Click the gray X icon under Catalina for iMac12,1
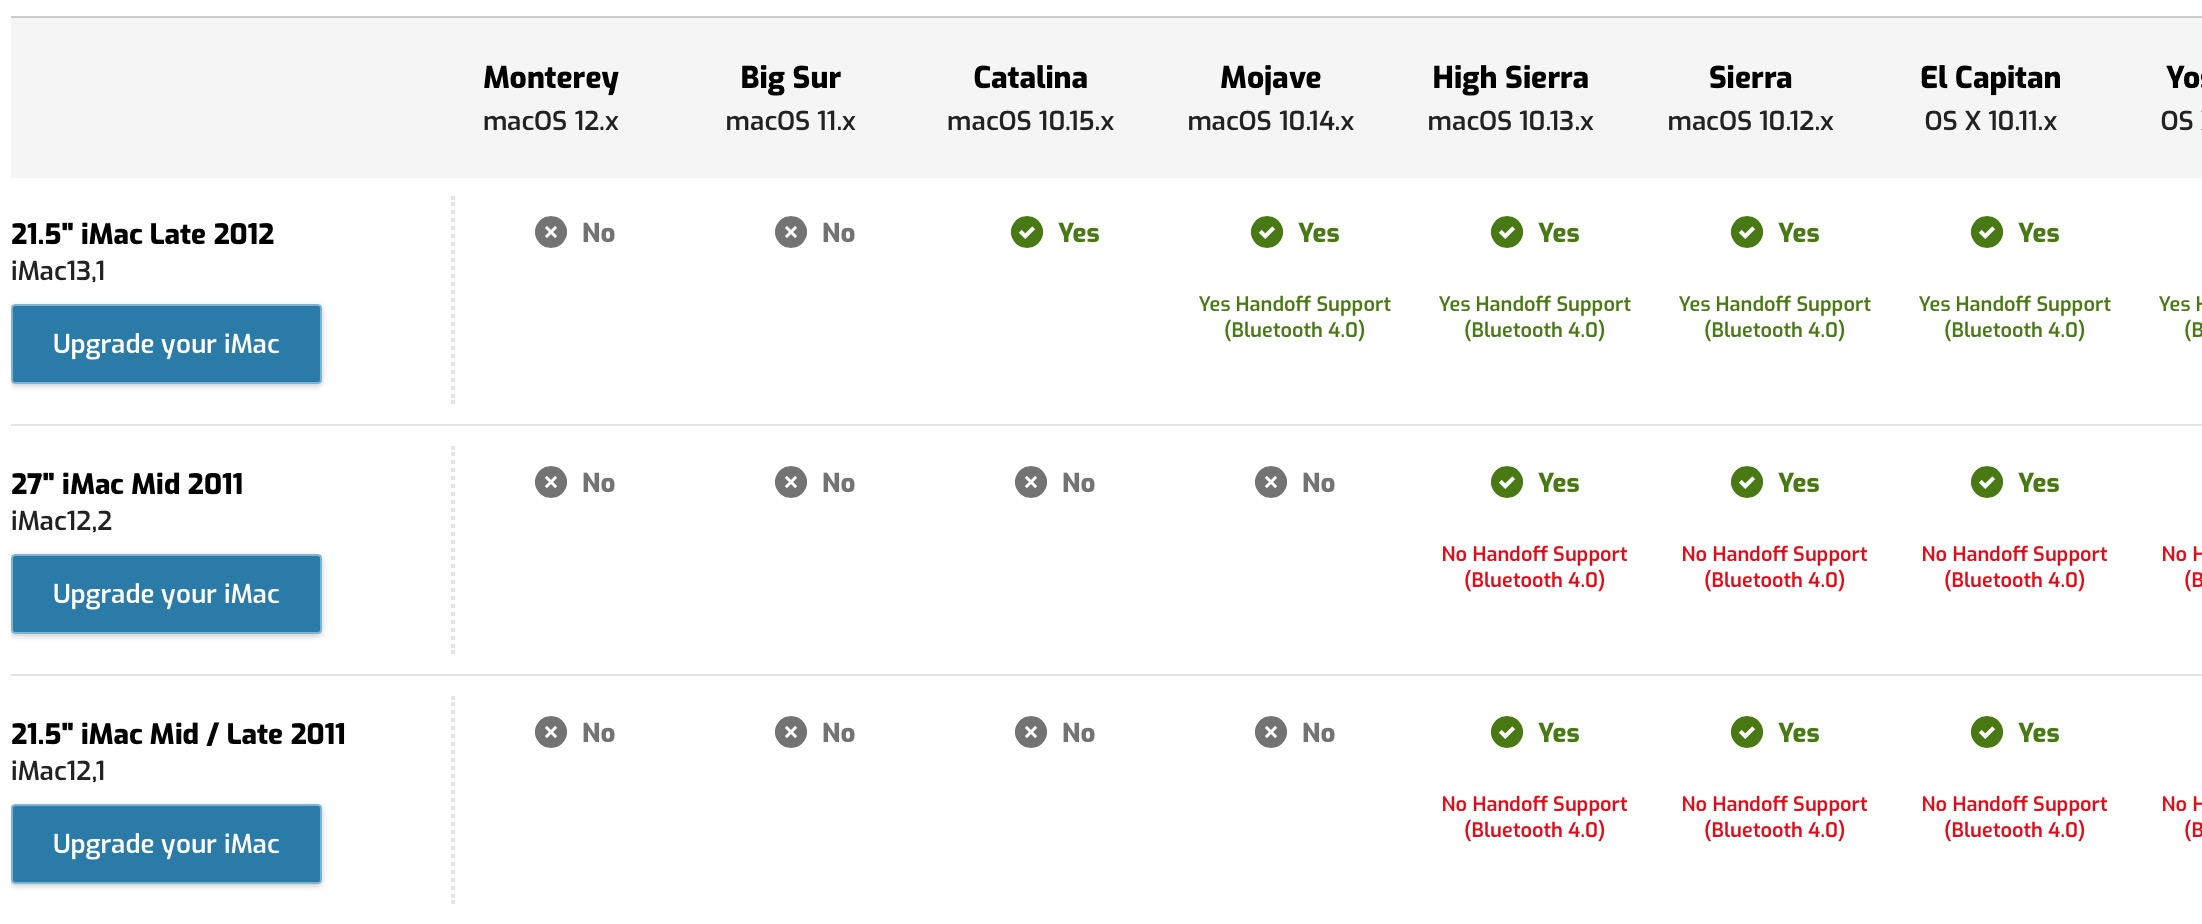The image size is (2202, 924). 1030,733
